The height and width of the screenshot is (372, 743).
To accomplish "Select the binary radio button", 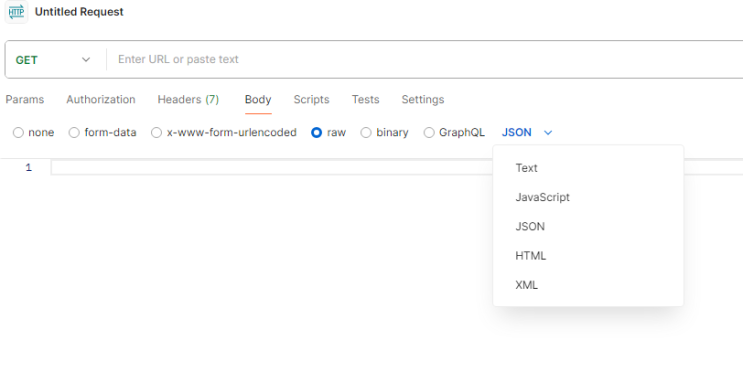I will 366,133.
